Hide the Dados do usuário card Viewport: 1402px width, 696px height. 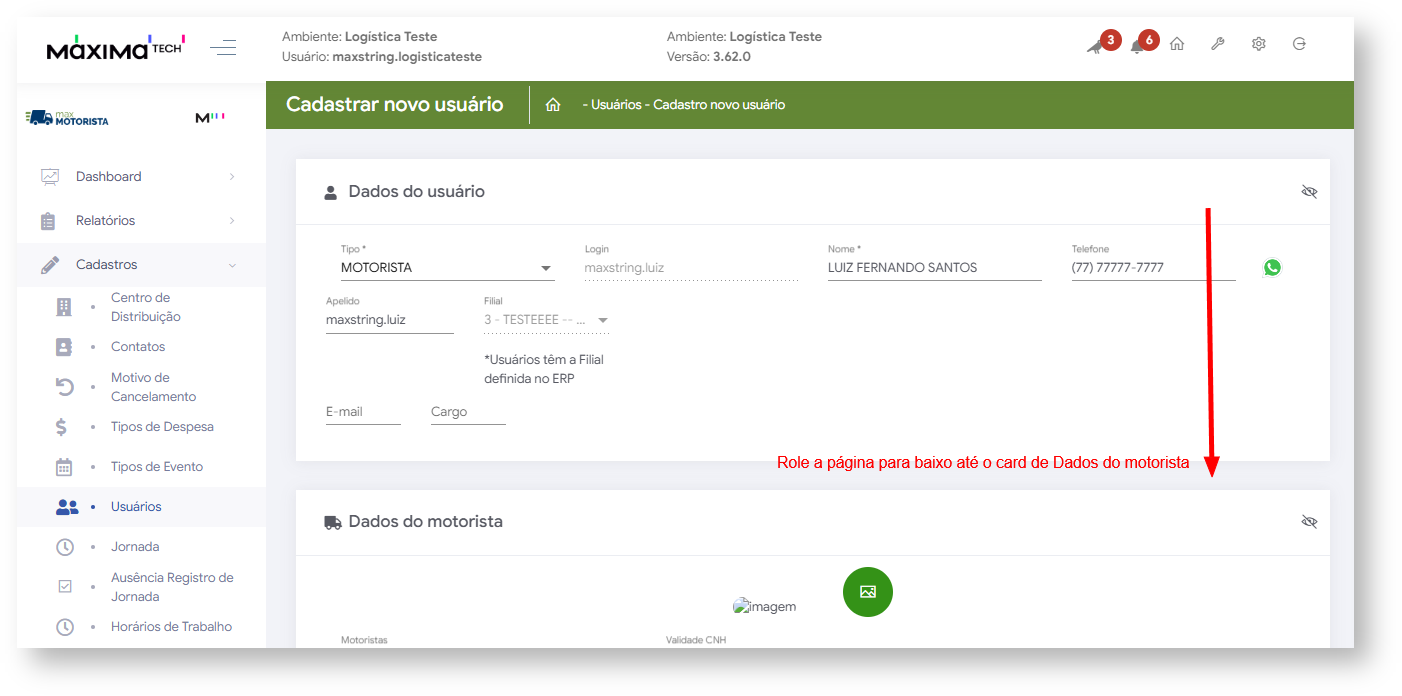(1309, 191)
